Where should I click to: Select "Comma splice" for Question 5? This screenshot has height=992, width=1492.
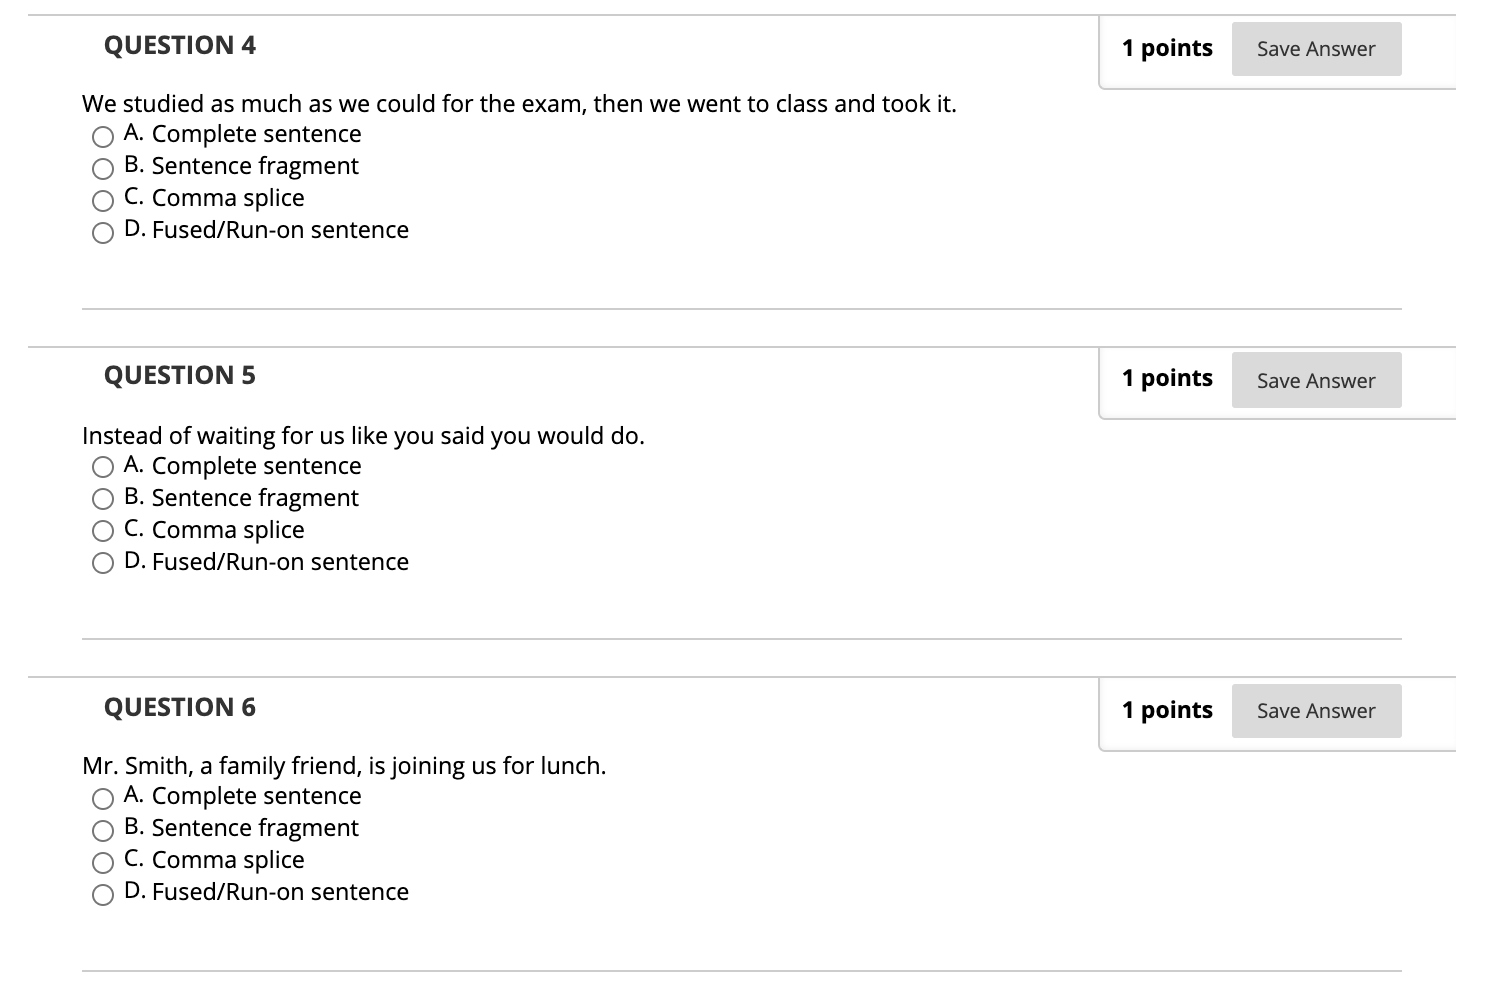[x=103, y=531]
